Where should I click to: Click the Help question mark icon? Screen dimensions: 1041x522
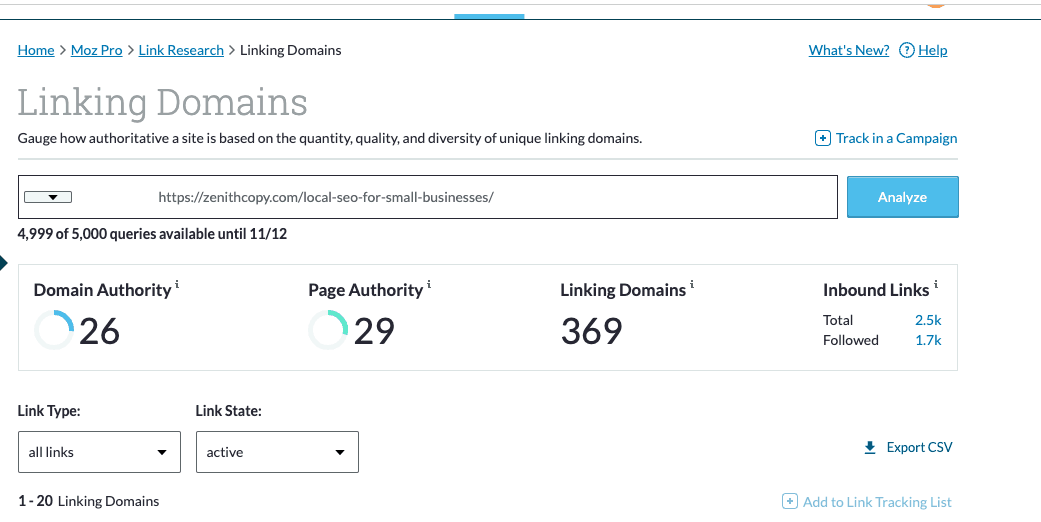point(907,51)
